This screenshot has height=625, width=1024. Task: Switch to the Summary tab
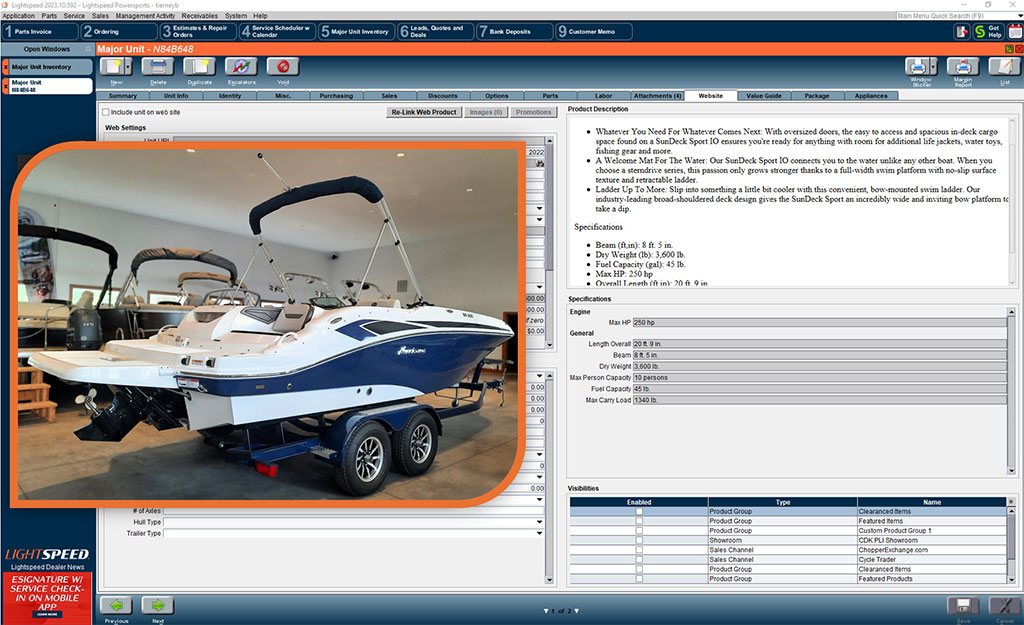pyautogui.click(x=122, y=96)
